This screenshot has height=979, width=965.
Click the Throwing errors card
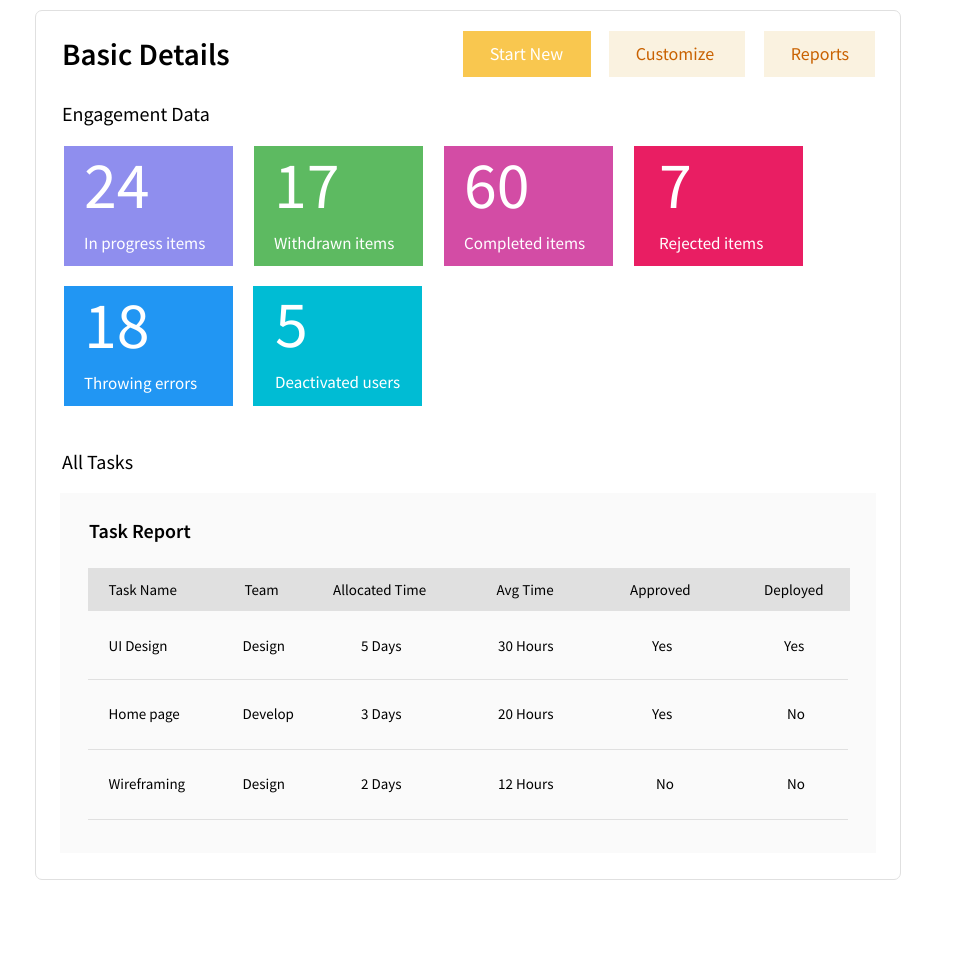coord(148,345)
